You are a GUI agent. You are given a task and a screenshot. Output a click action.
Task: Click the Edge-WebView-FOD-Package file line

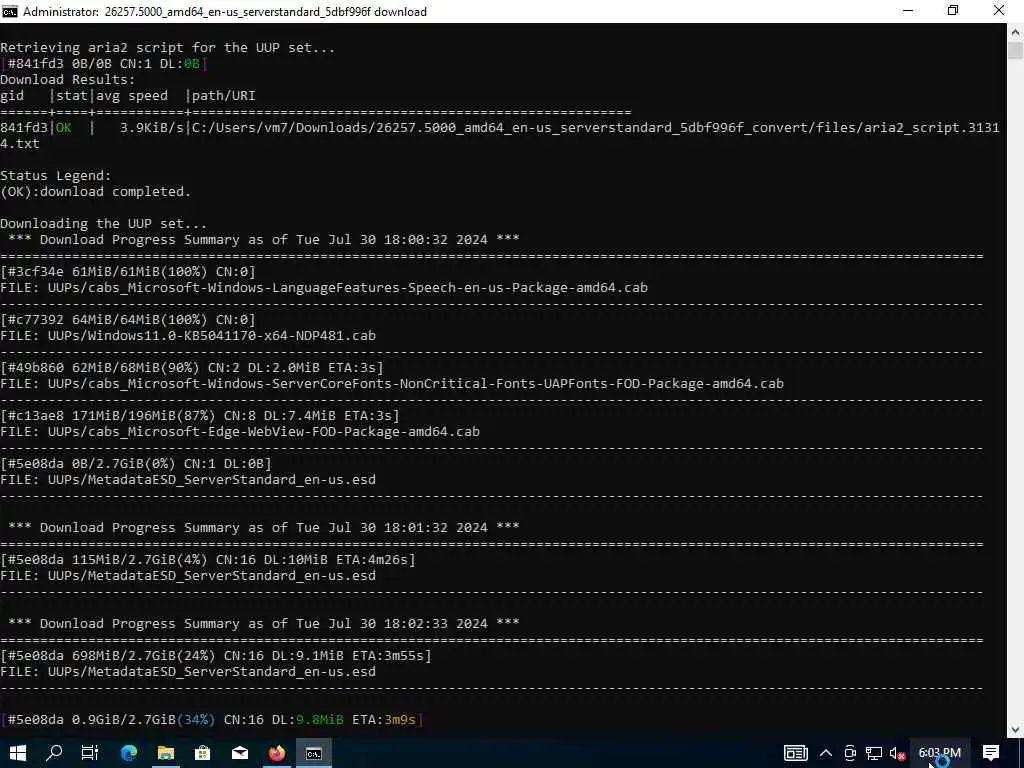[x=240, y=432]
